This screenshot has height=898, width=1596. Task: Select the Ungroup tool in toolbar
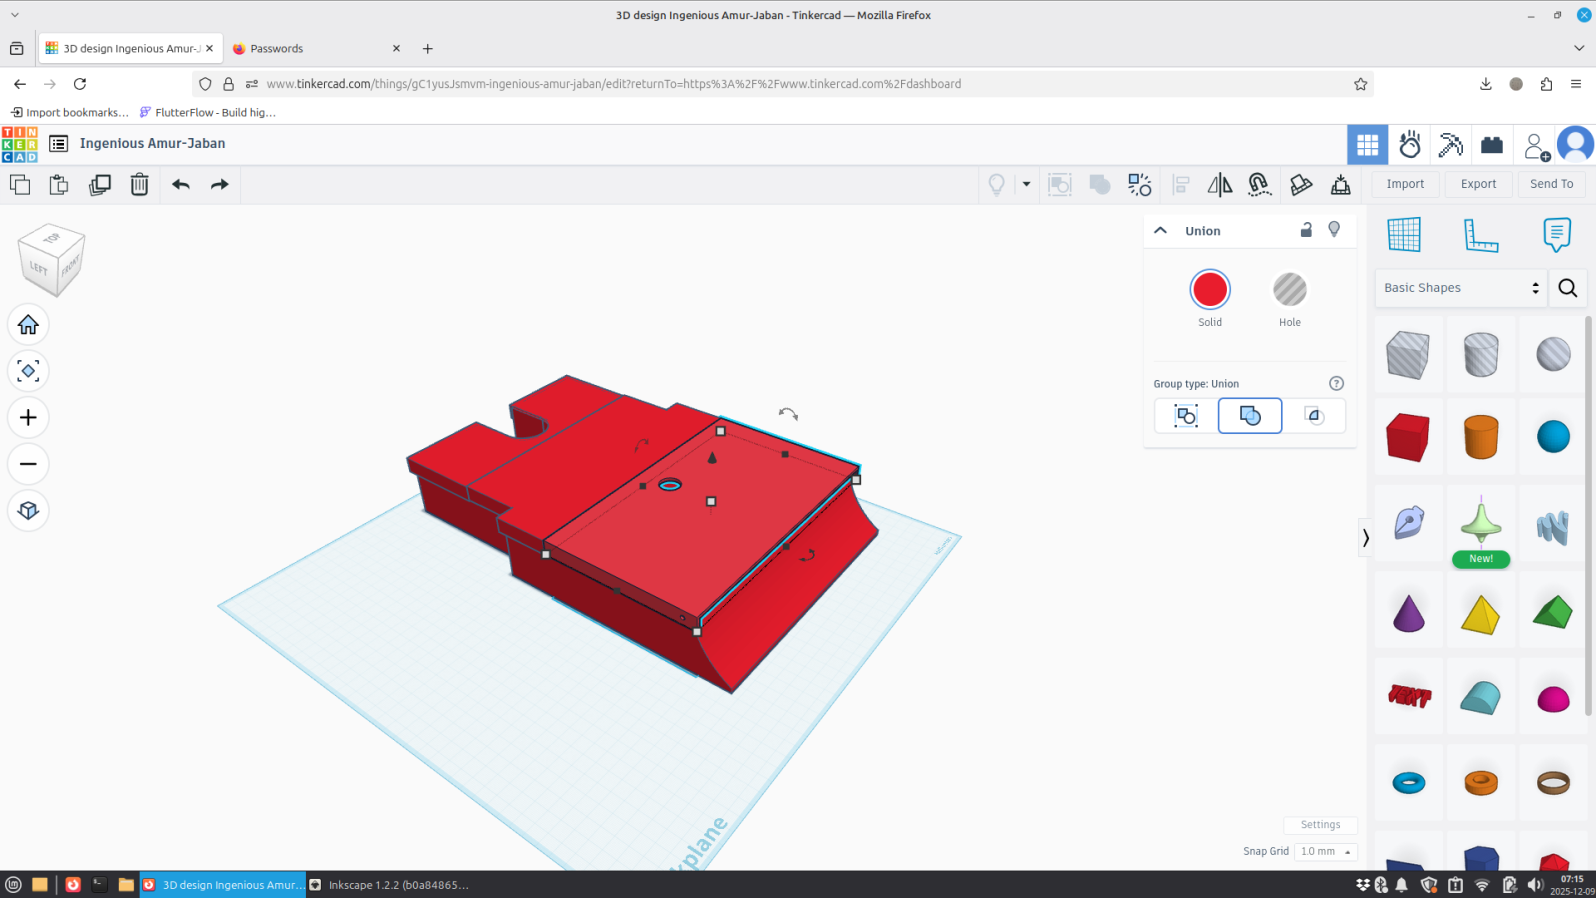tap(1139, 185)
